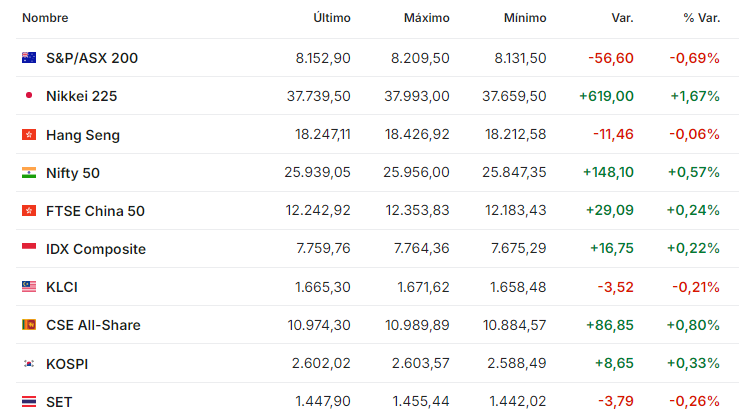Sort by the % Var. column header
Image resolution: width=739 pixels, height=415 pixels.
(x=702, y=18)
